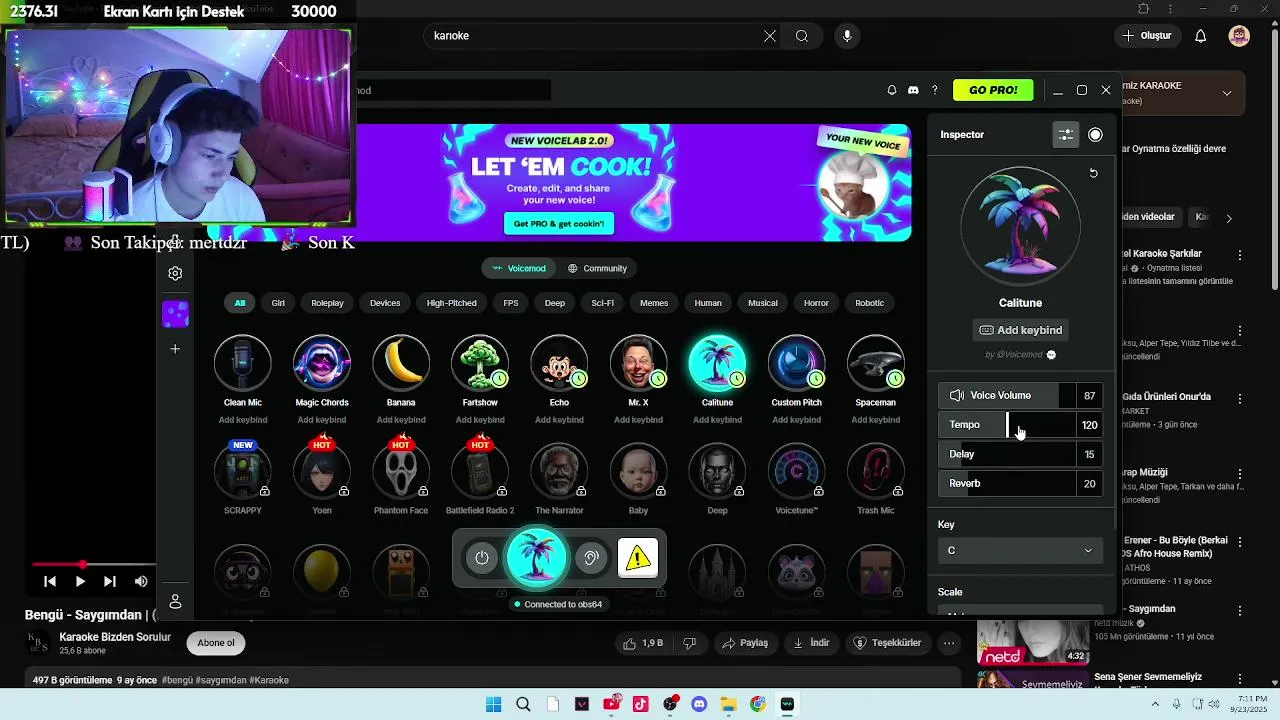
Task: Click the plus icon in Voicemod sidebar
Action: click(x=175, y=349)
